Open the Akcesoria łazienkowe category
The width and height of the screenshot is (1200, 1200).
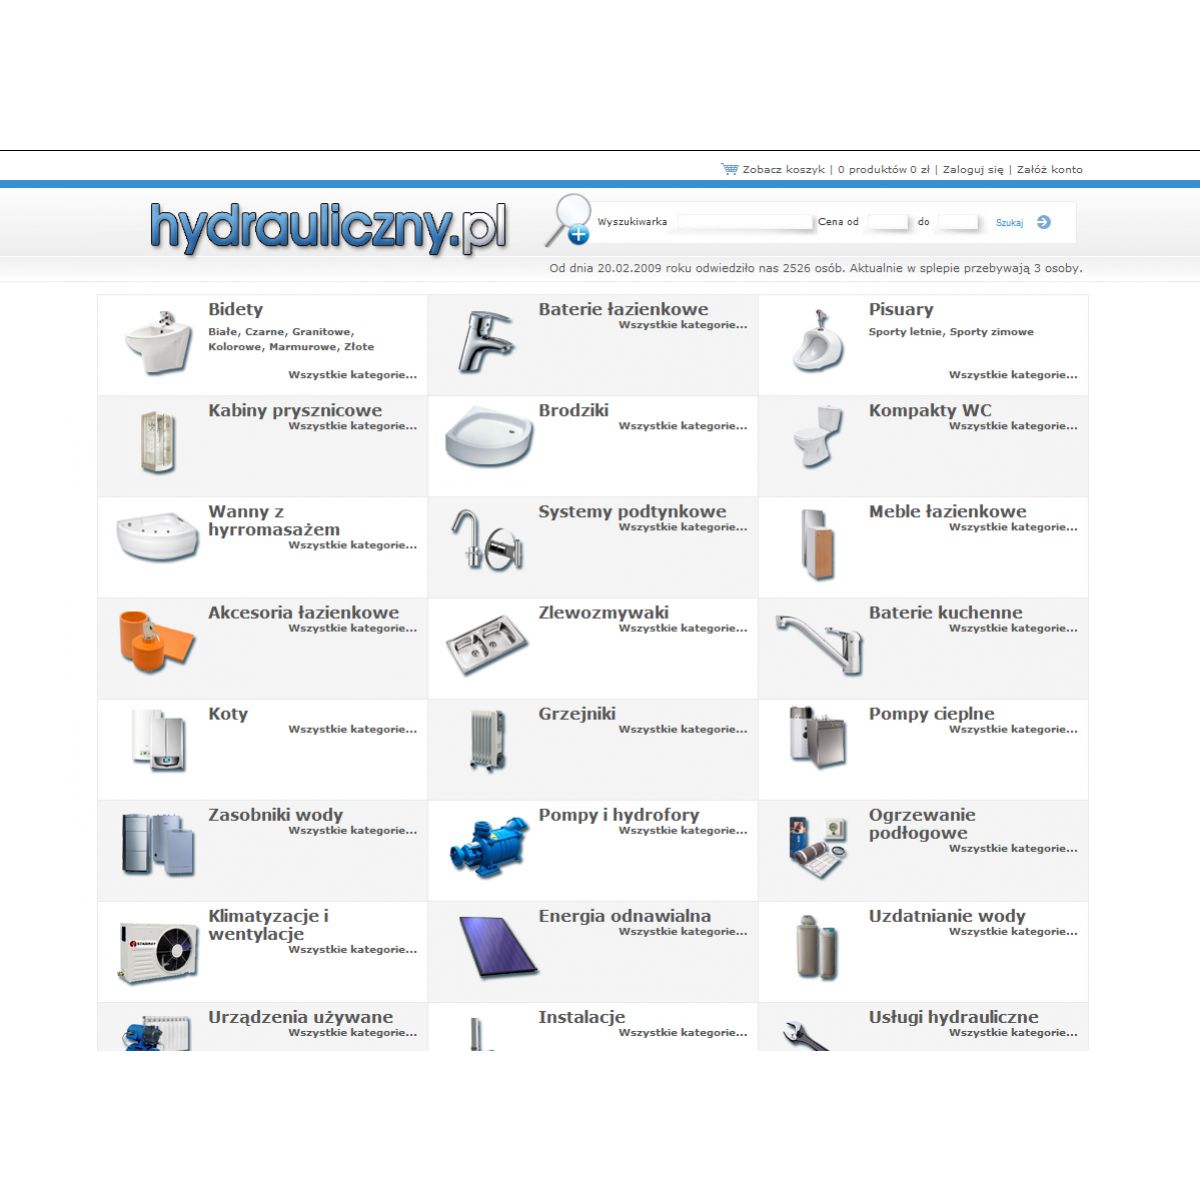pyautogui.click(x=303, y=612)
